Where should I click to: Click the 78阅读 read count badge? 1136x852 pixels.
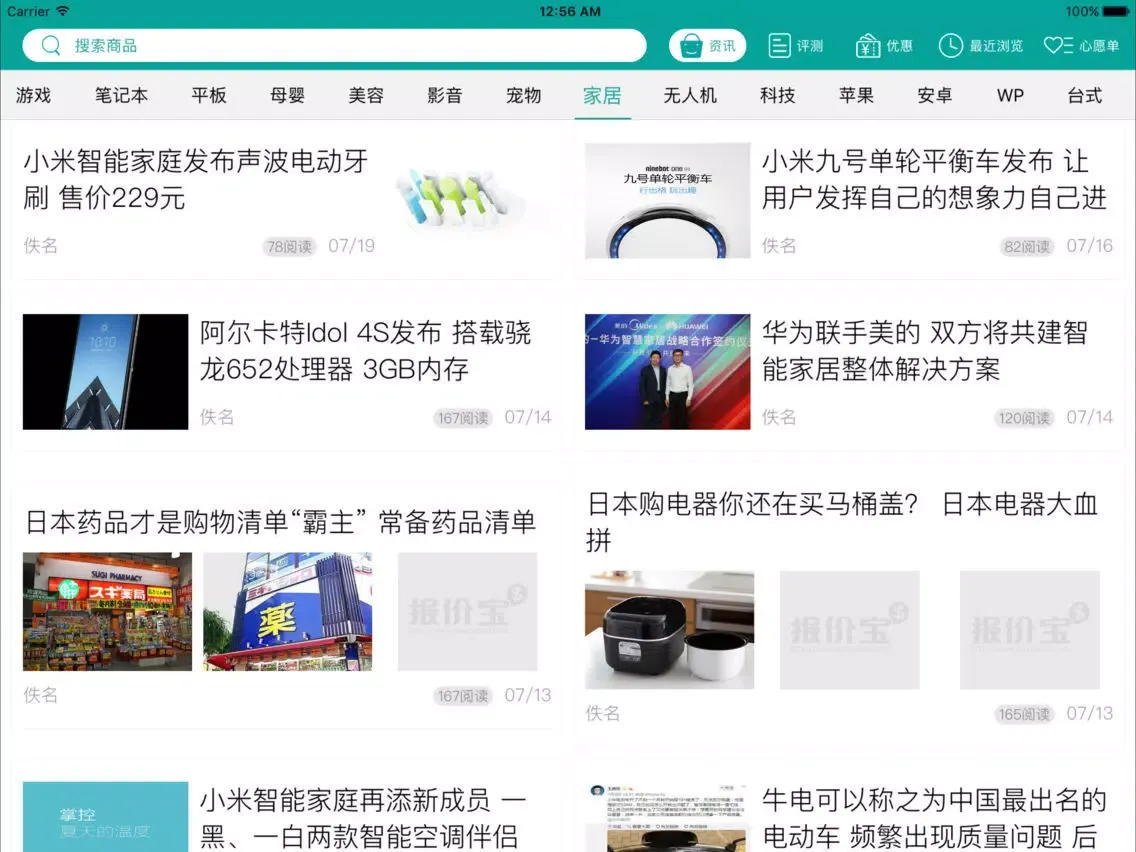tap(289, 247)
